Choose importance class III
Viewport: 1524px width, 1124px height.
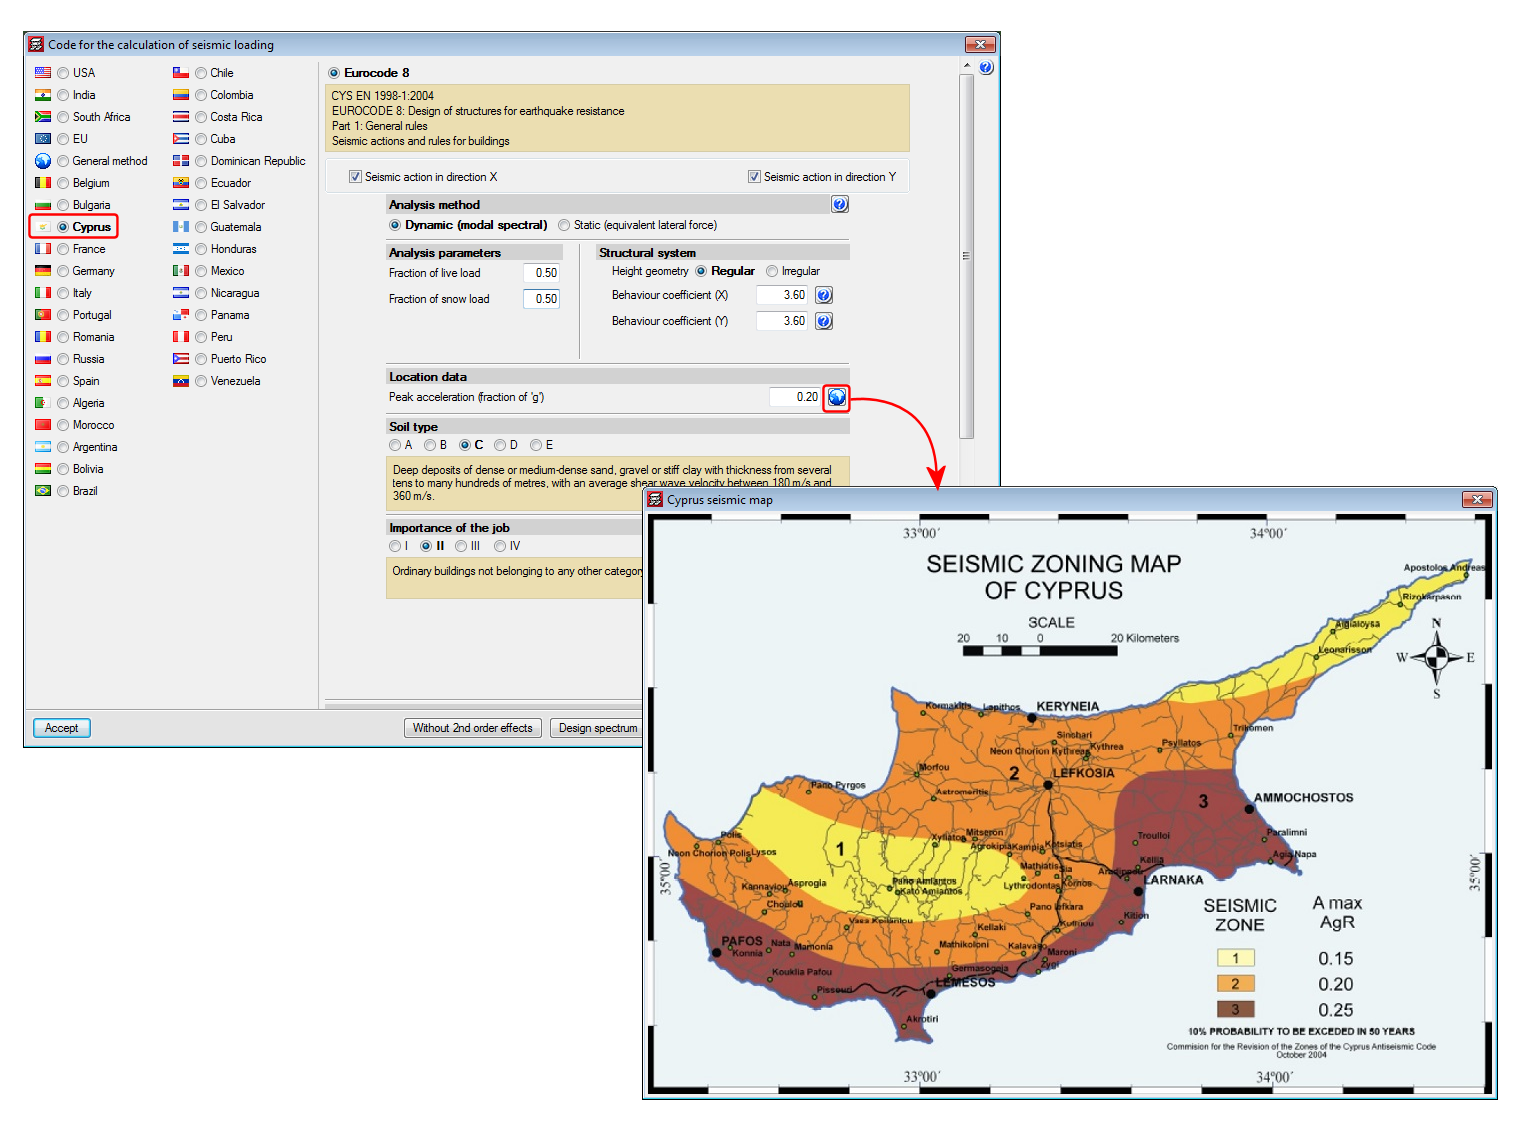(461, 546)
